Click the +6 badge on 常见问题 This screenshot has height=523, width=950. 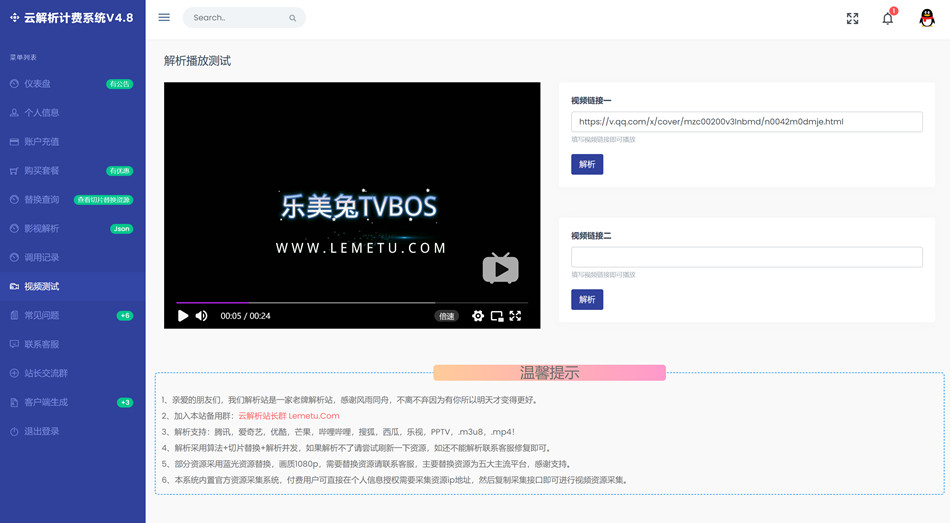(125, 316)
